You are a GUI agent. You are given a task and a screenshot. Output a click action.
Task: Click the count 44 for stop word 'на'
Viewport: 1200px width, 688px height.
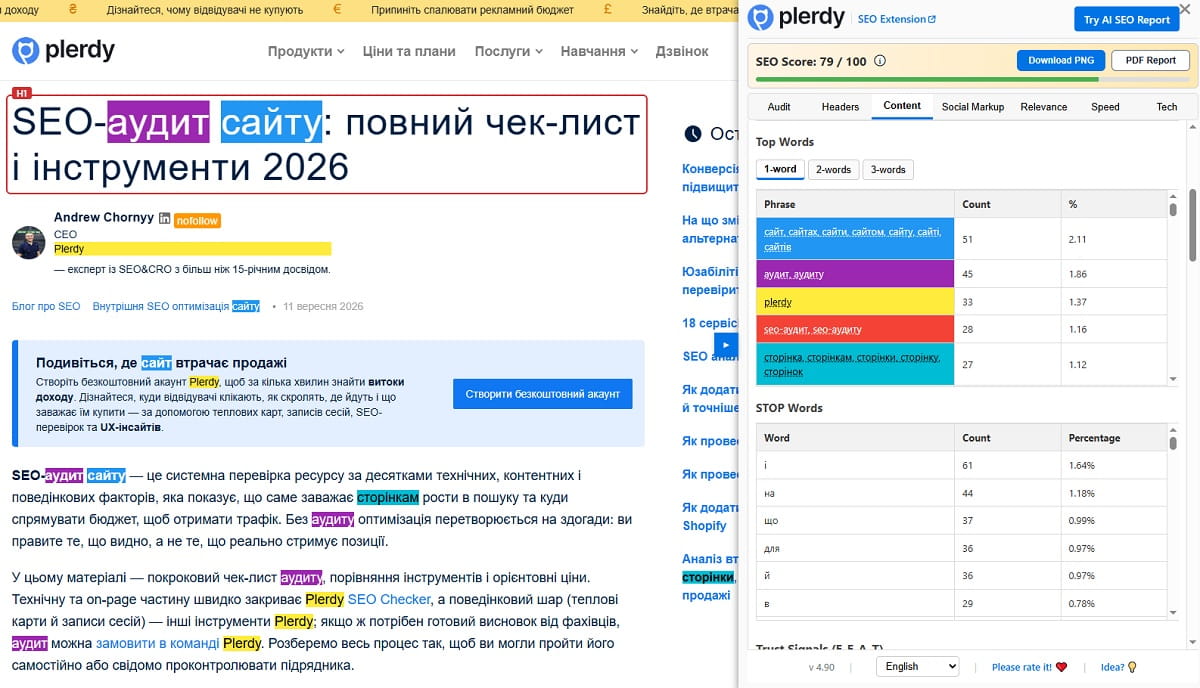pos(968,493)
